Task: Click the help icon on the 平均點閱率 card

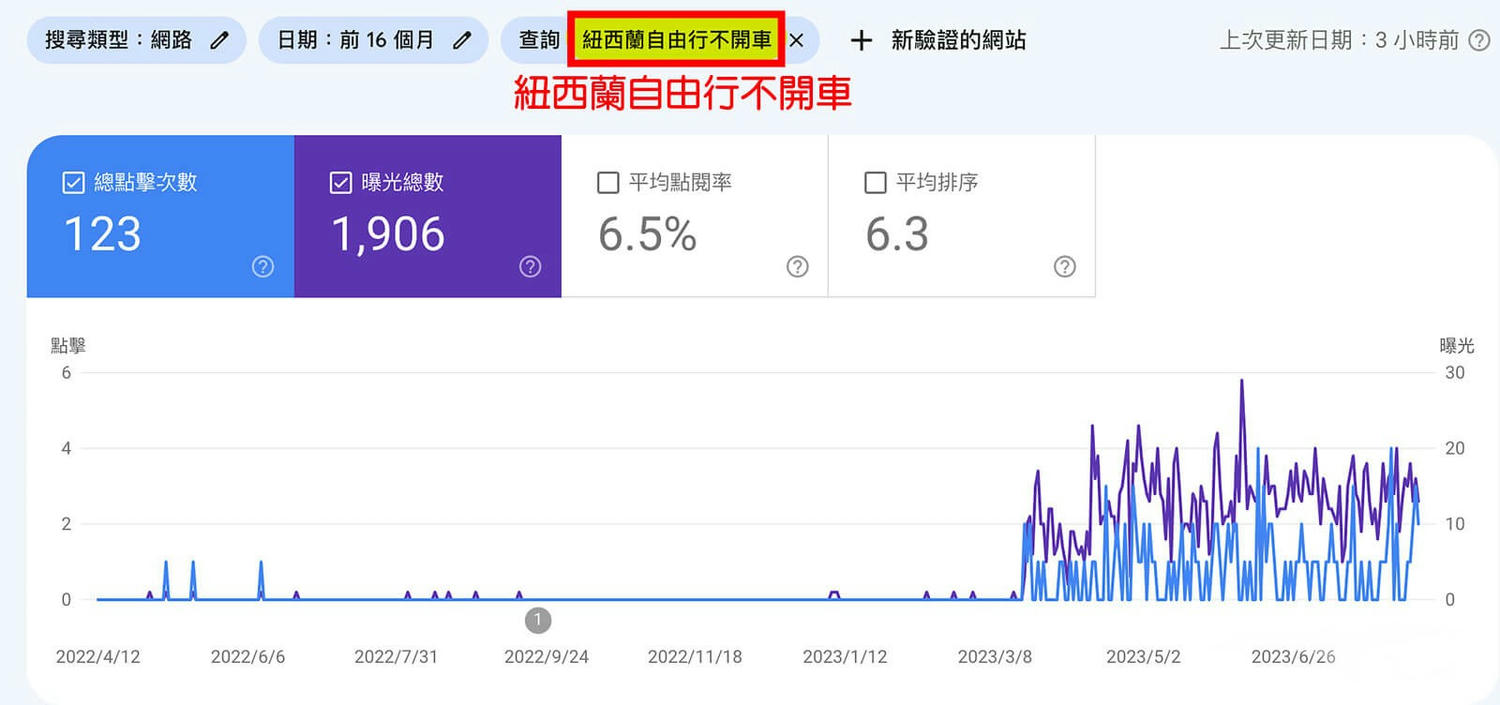Action: pos(797,267)
